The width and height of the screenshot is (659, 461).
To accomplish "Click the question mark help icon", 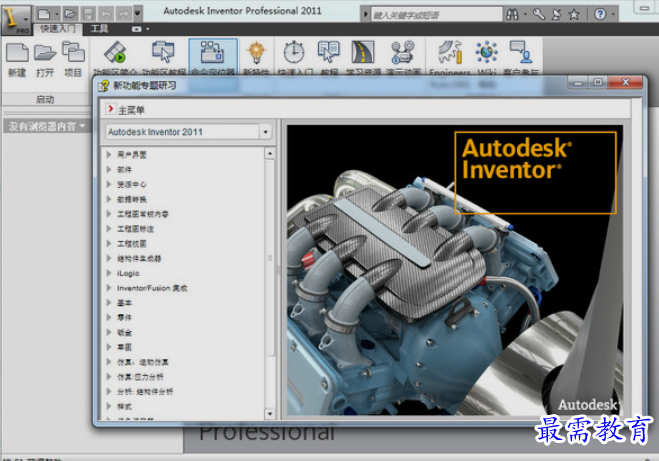I will pos(600,15).
